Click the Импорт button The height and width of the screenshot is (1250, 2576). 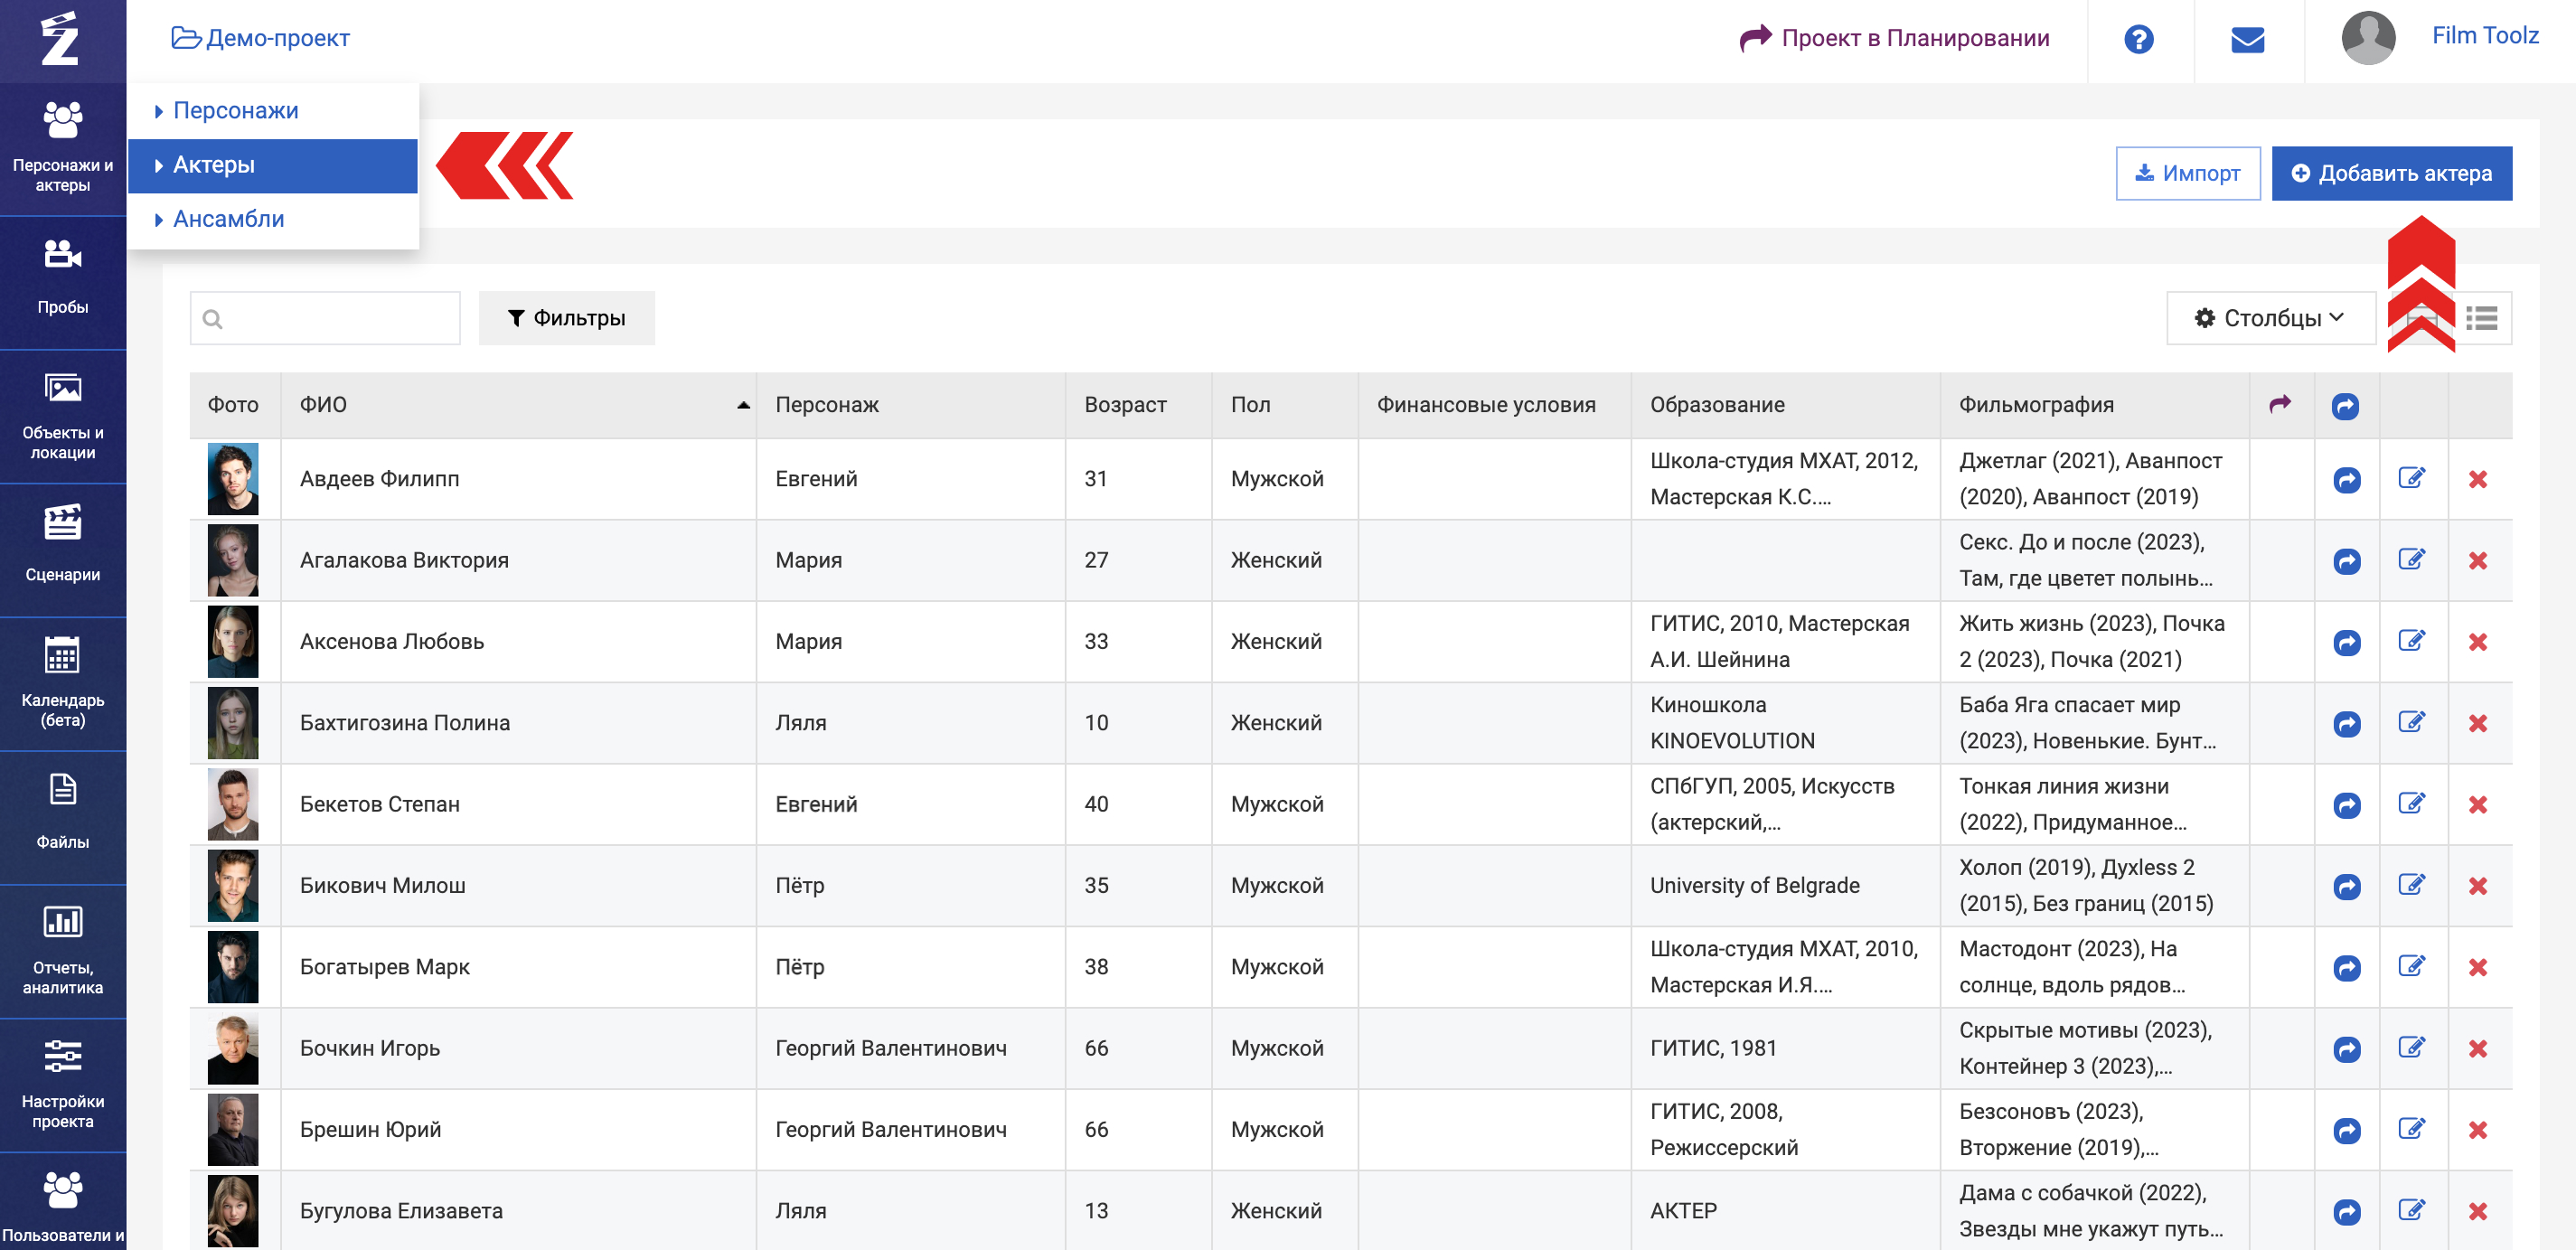click(x=2187, y=173)
